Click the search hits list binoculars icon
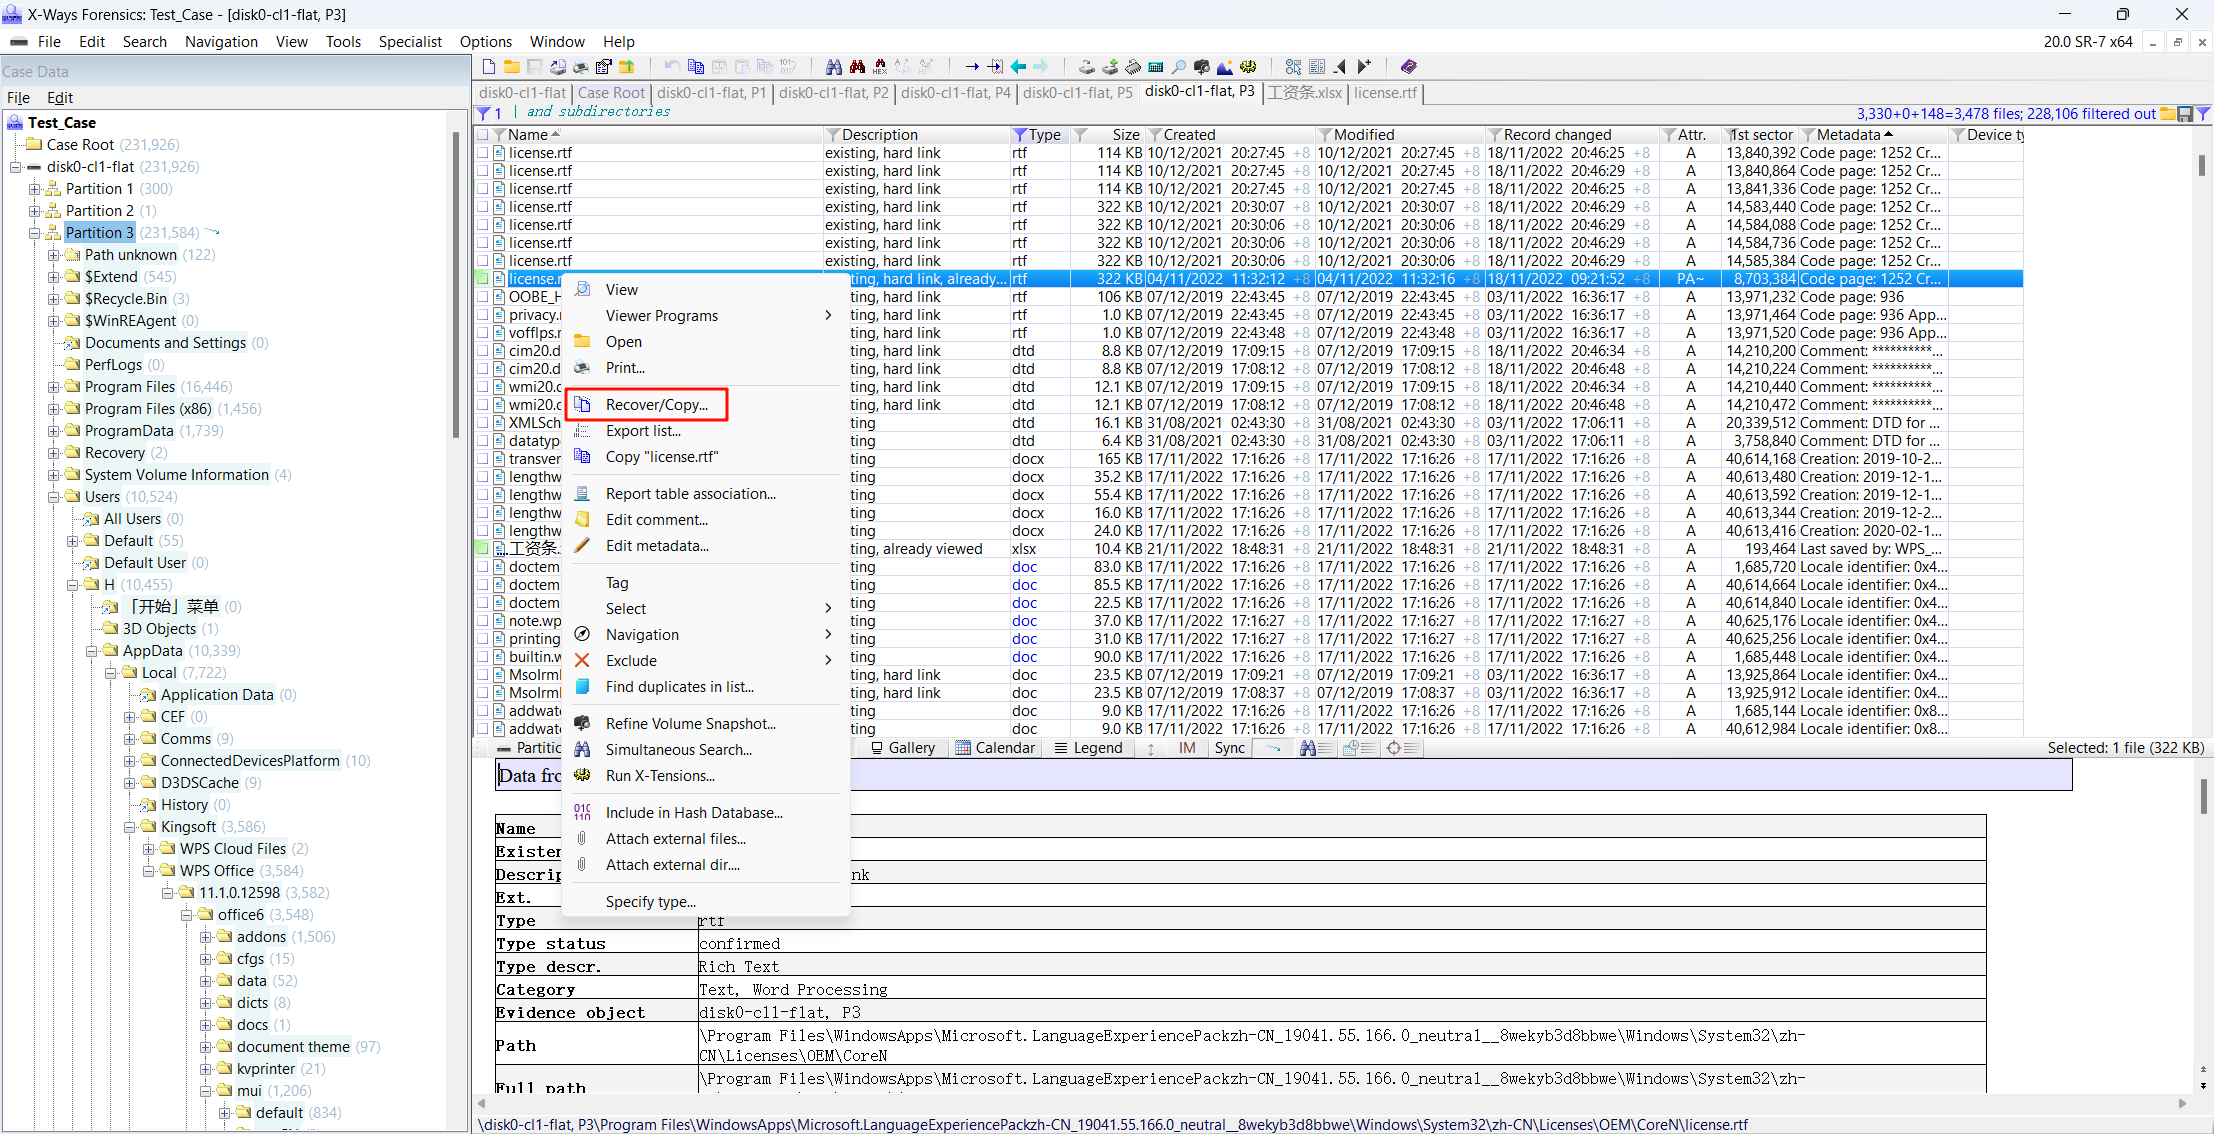Viewport: 2214px width, 1134px height. pos(1316,748)
